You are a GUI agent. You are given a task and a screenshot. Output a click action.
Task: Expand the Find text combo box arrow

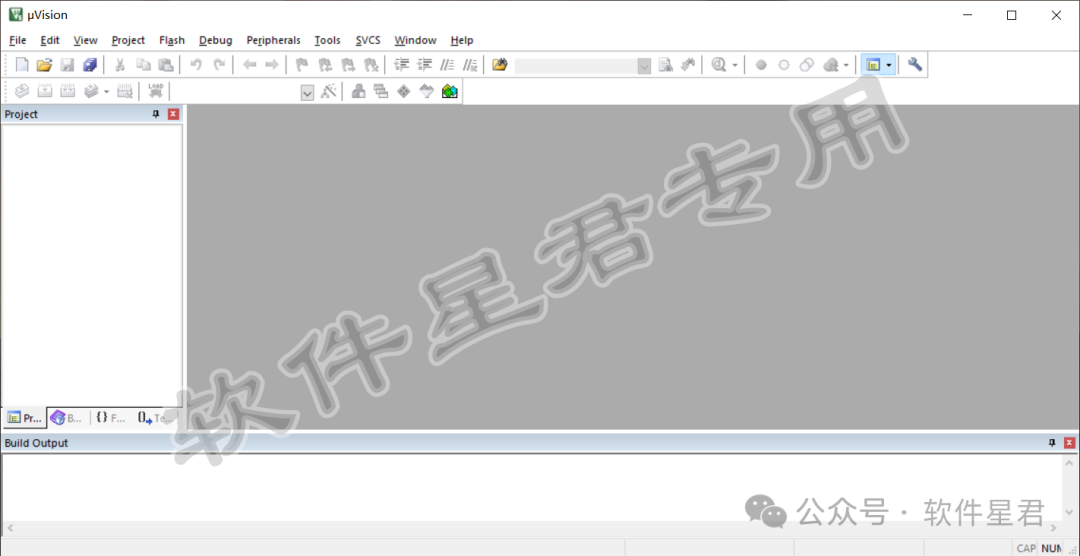(x=644, y=66)
